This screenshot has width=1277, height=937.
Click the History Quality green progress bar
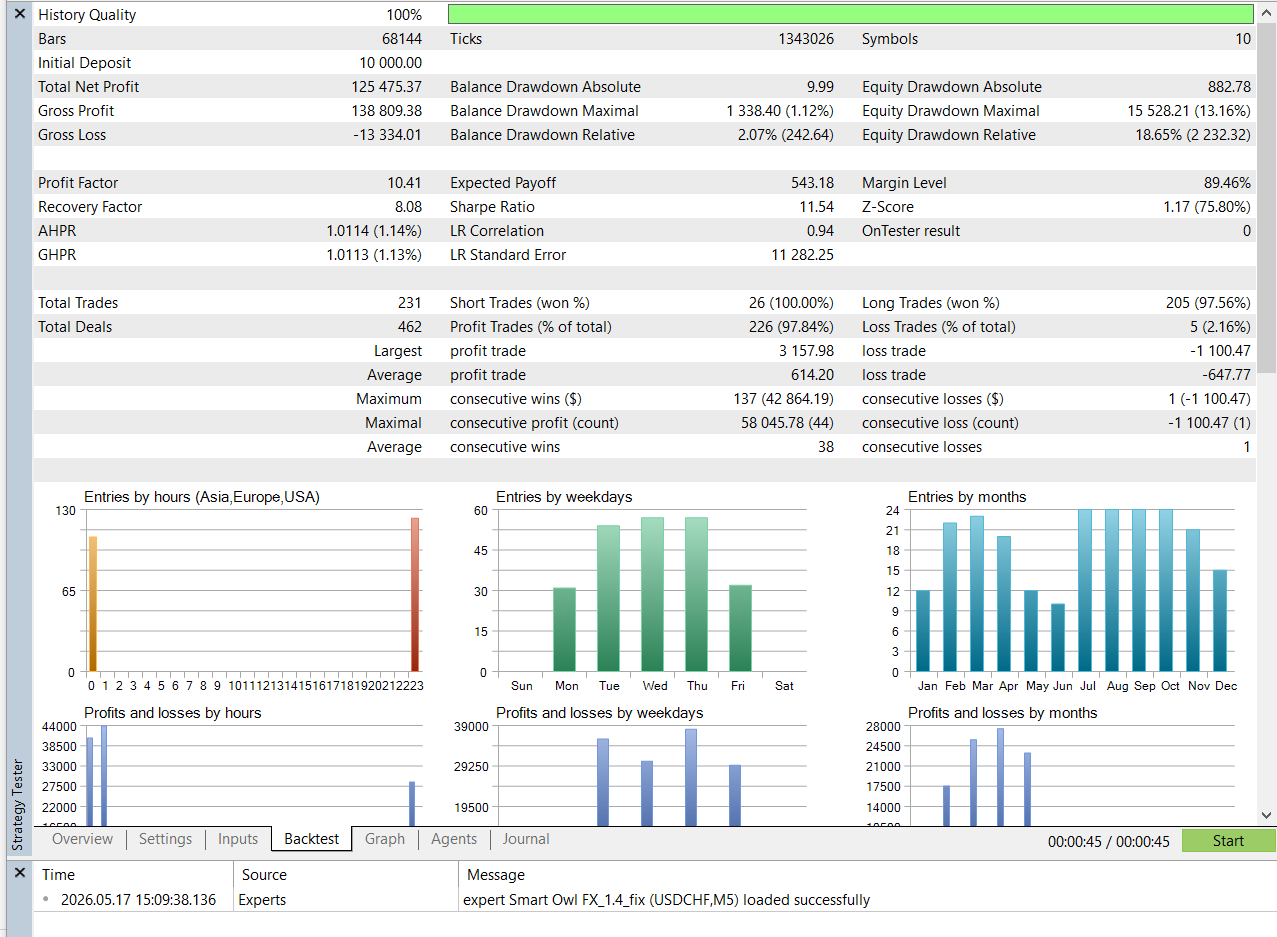(x=850, y=14)
